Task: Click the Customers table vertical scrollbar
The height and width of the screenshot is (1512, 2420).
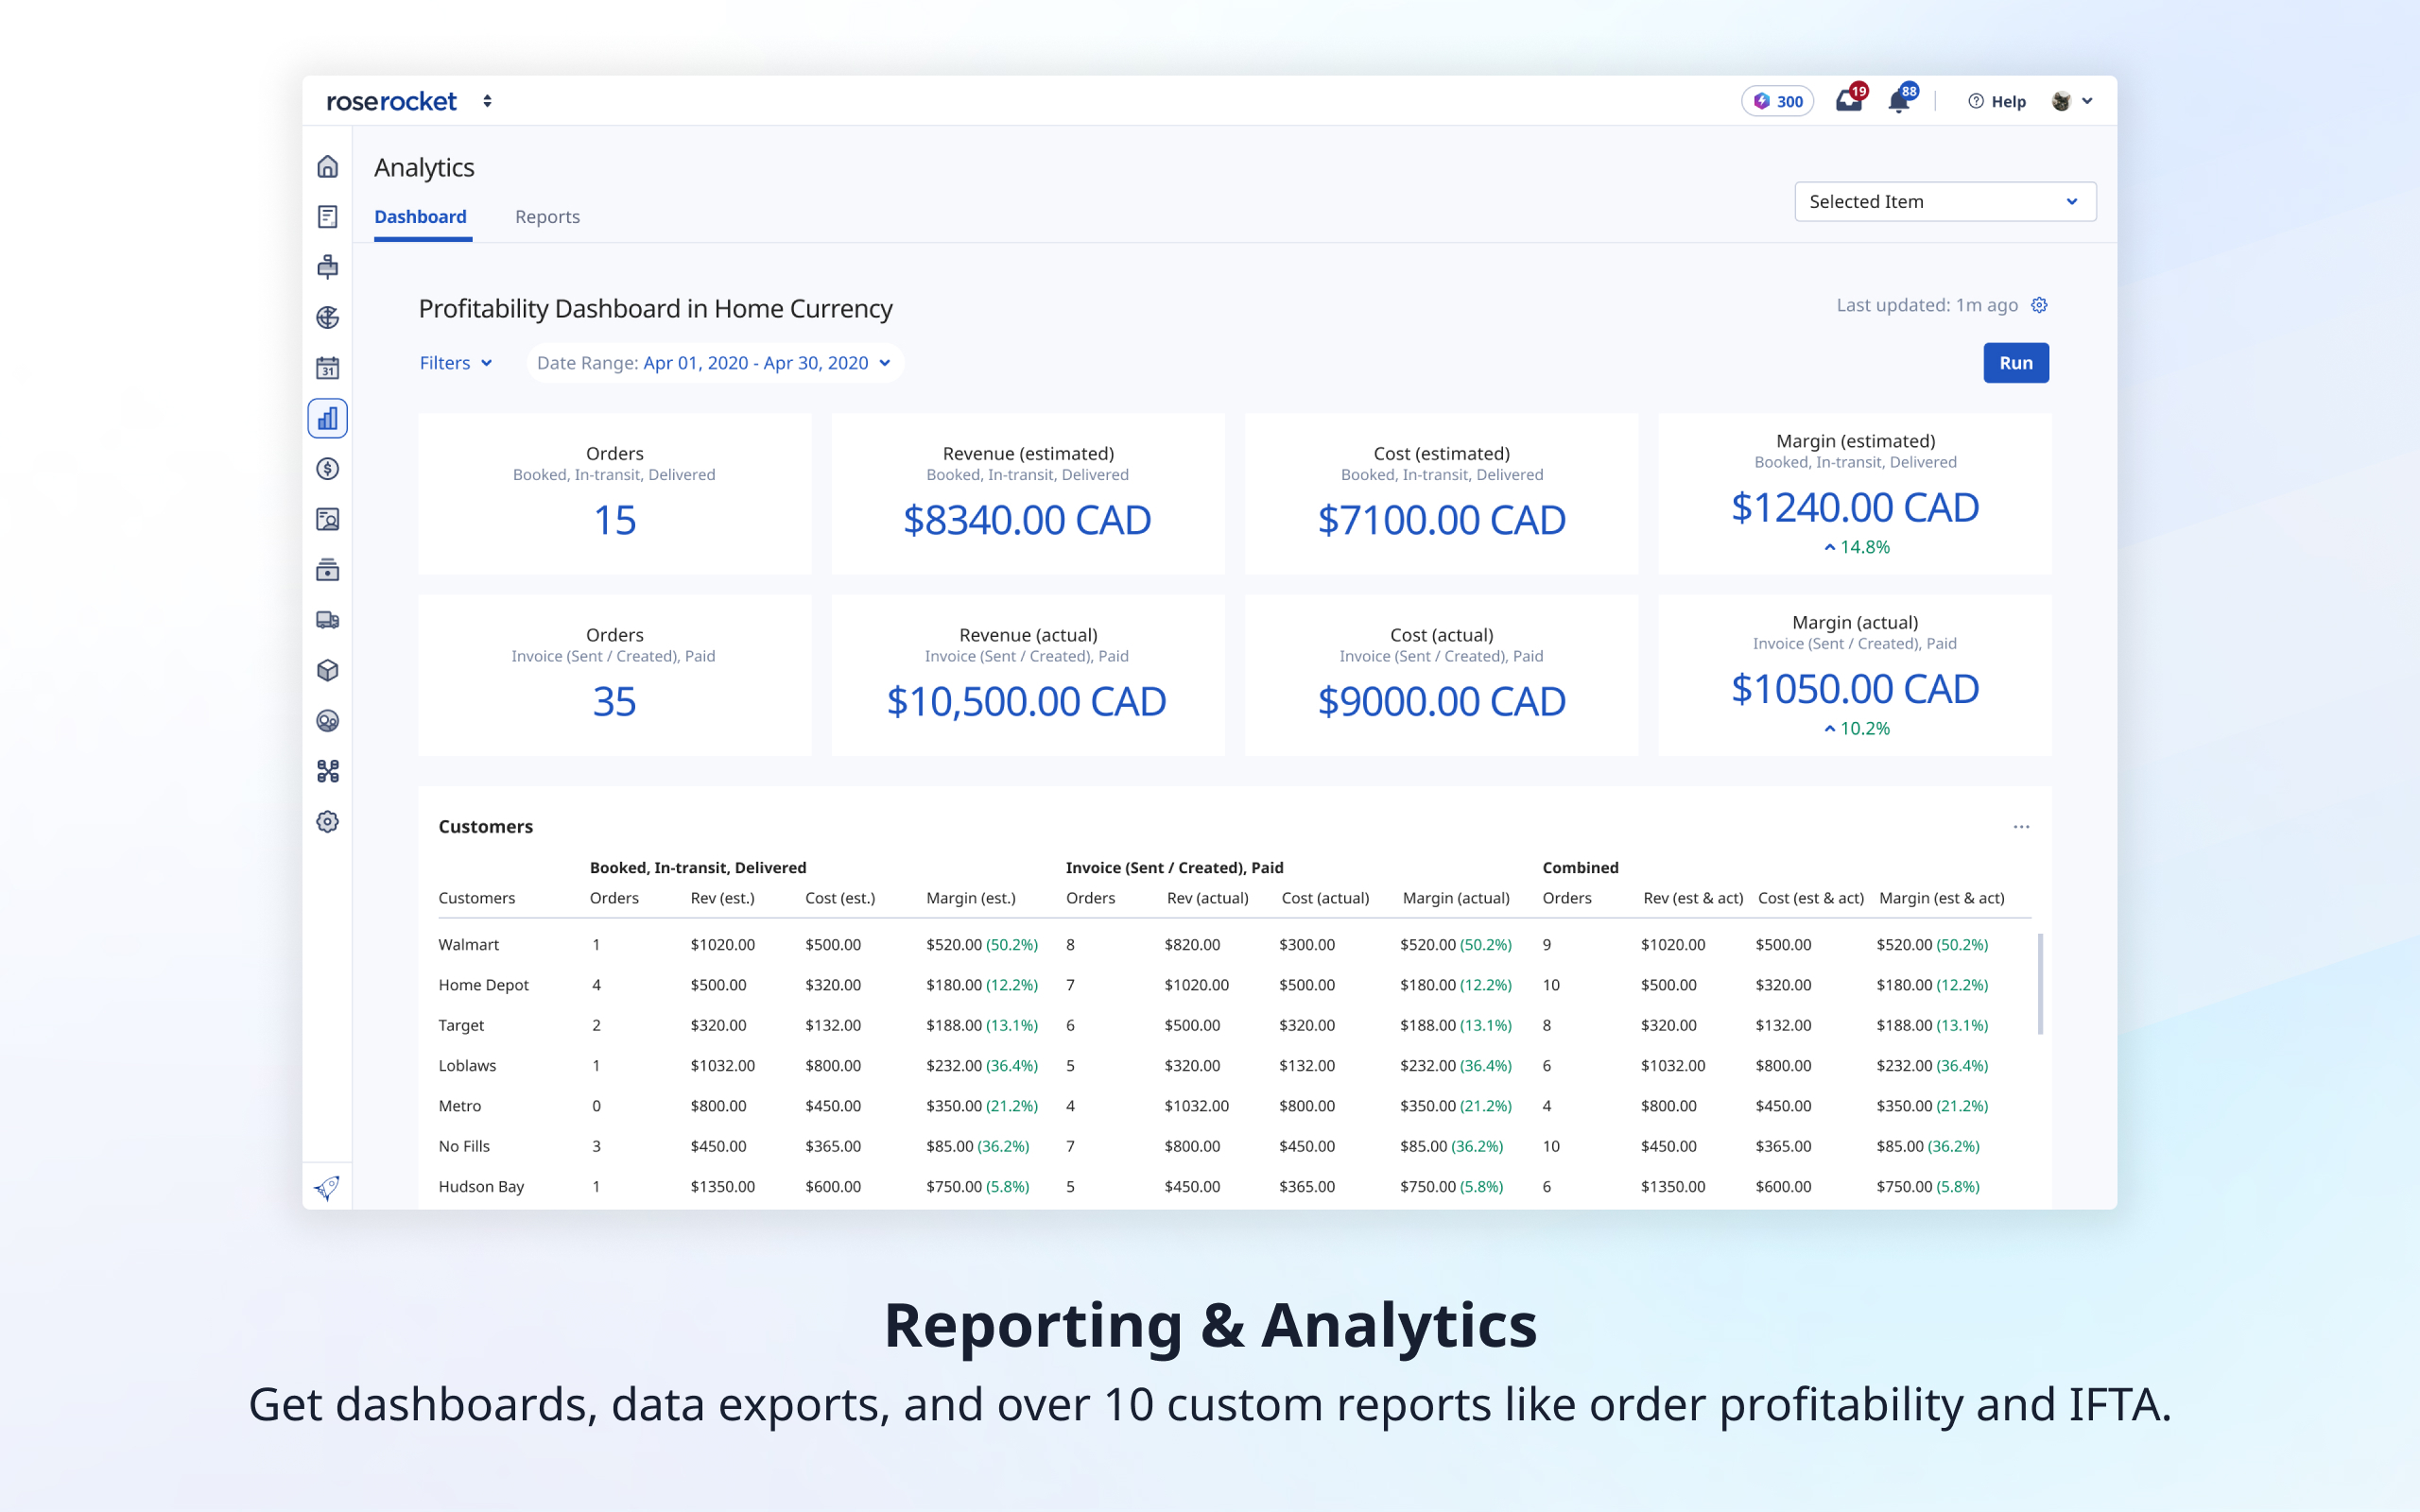Action: [2039, 984]
